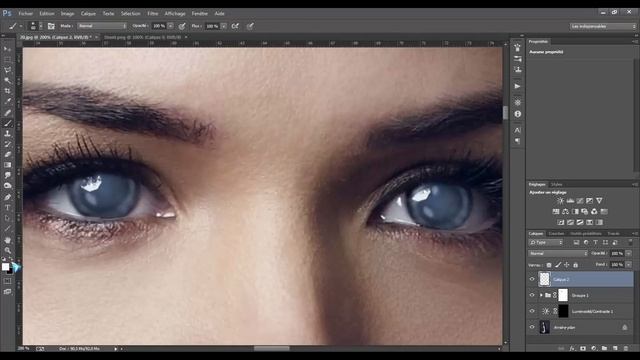
Task: Open the Fichier menu
Action: [25, 13]
